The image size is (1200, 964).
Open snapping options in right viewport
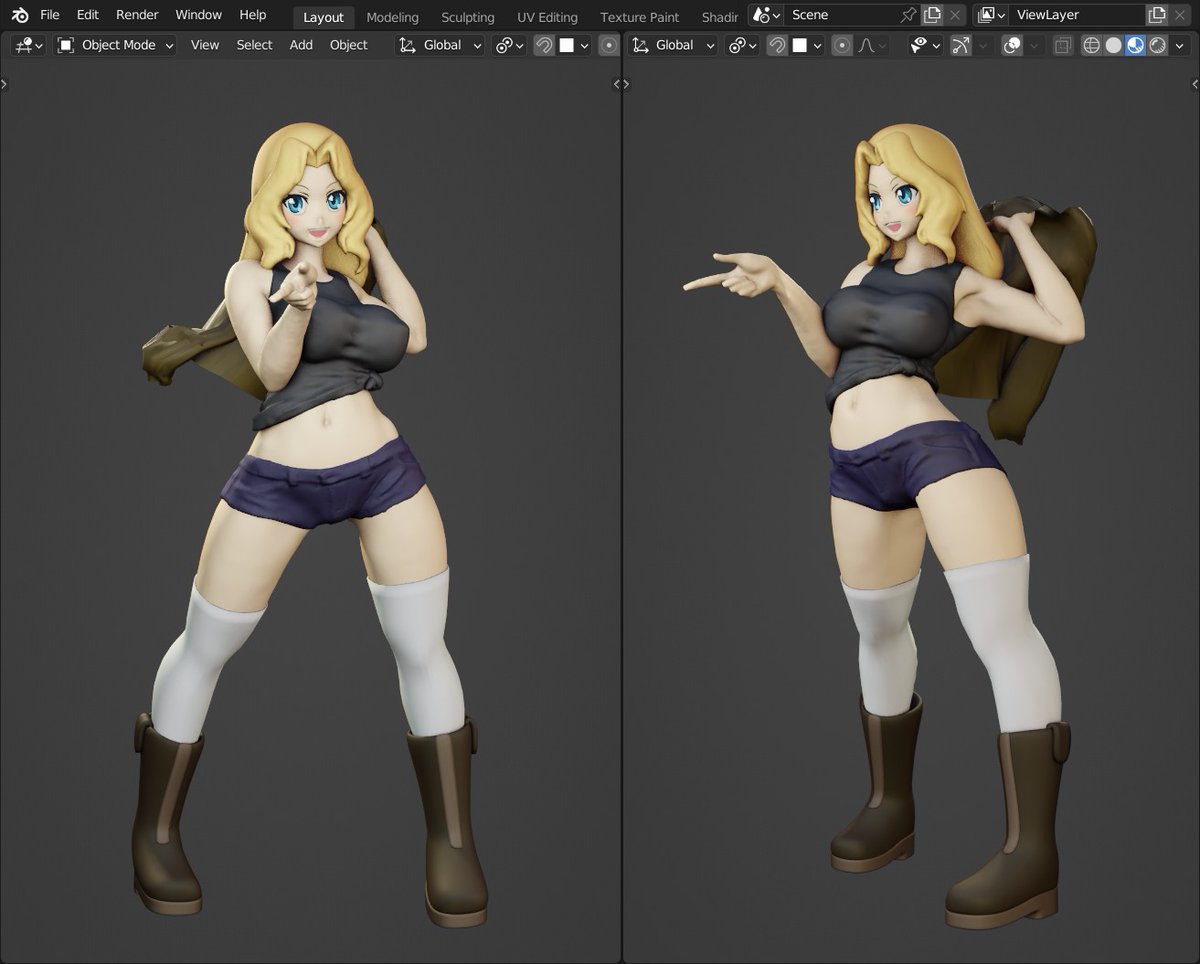pyautogui.click(x=808, y=45)
